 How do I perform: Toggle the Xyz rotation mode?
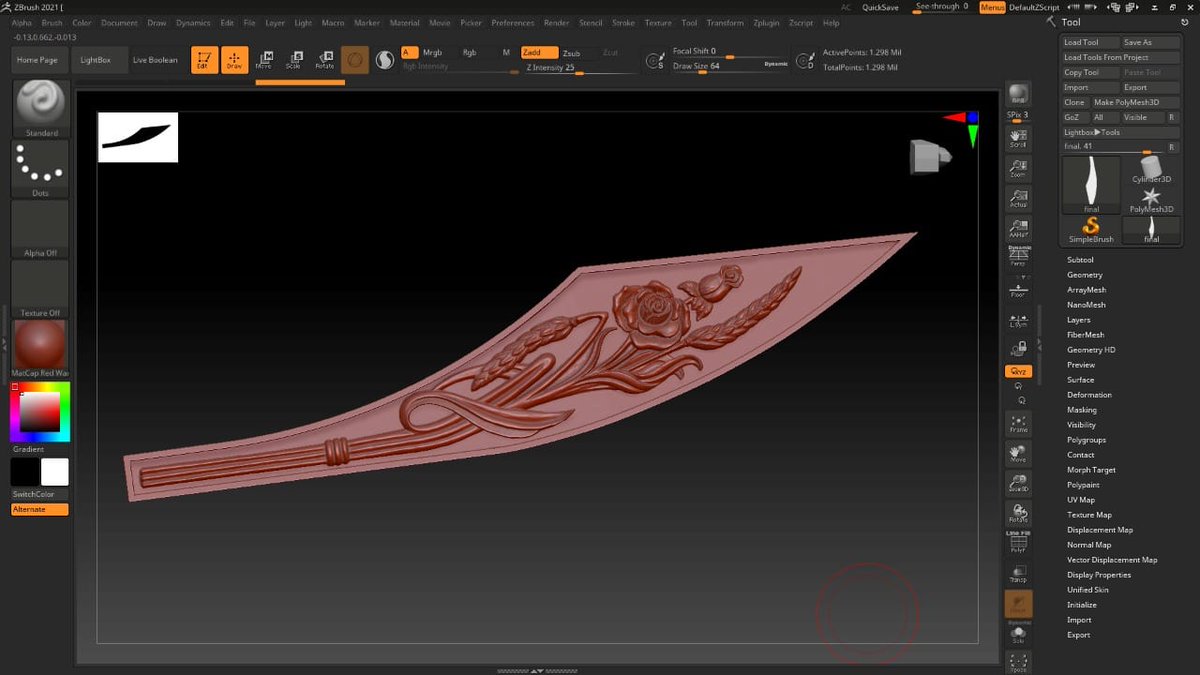pyautogui.click(x=1018, y=372)
